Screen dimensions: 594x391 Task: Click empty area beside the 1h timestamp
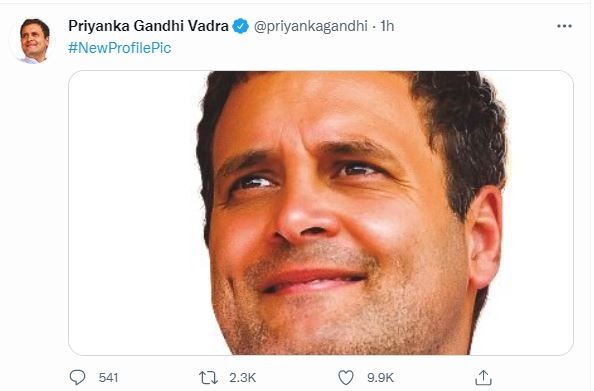[x=474, y=26]
